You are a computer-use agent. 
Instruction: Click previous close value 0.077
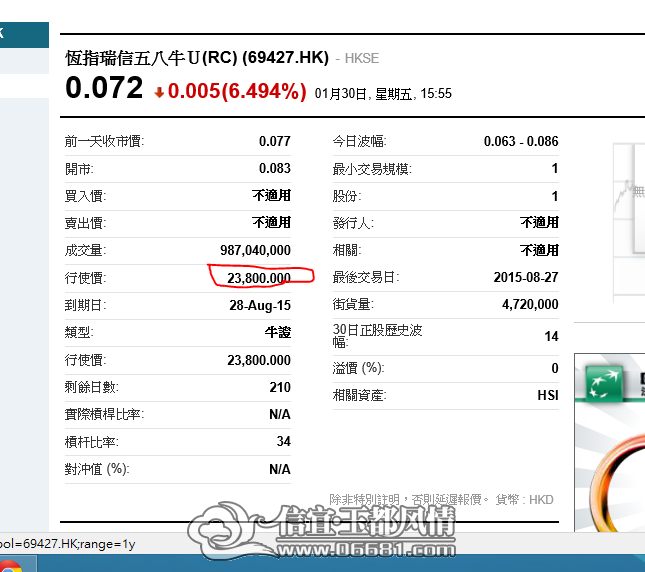[x=275, y=141]
